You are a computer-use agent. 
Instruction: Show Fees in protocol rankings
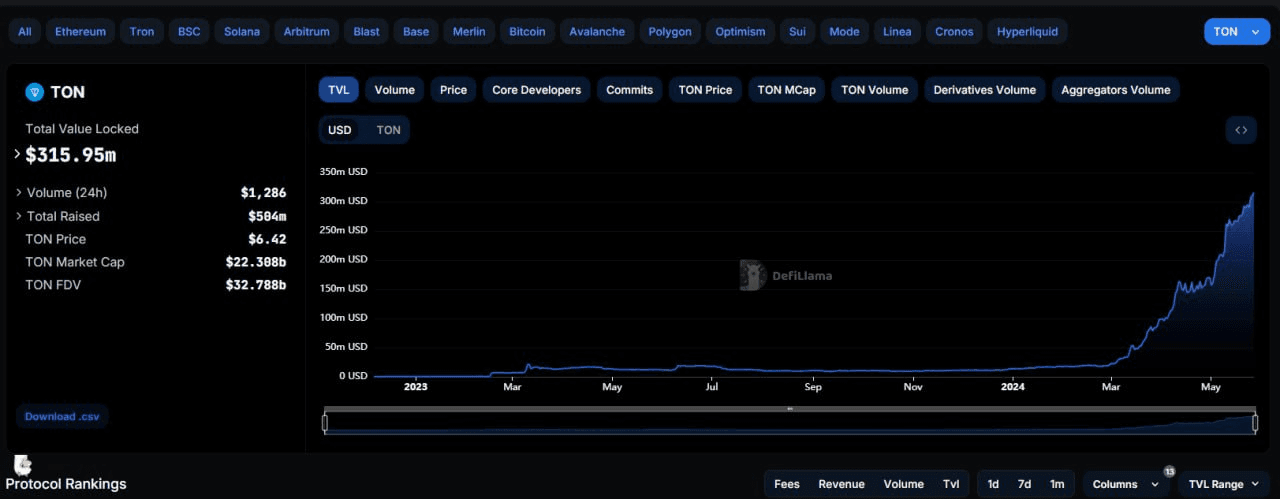[787, 484]
